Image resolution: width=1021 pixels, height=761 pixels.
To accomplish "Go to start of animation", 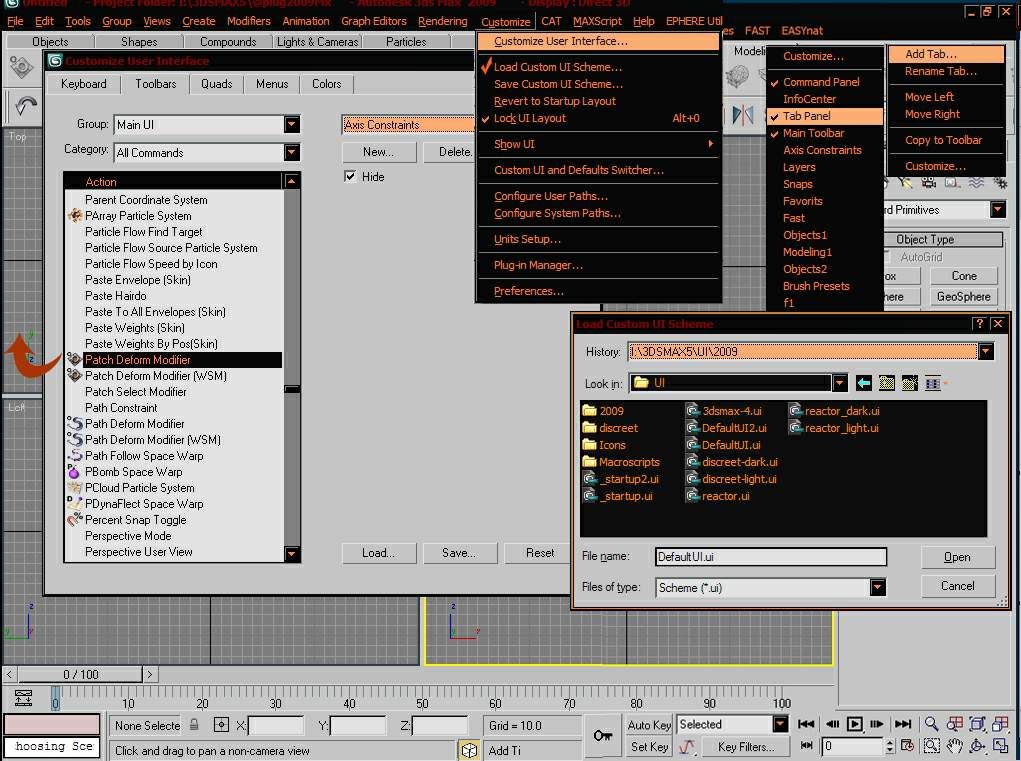I will click(806, 724).
